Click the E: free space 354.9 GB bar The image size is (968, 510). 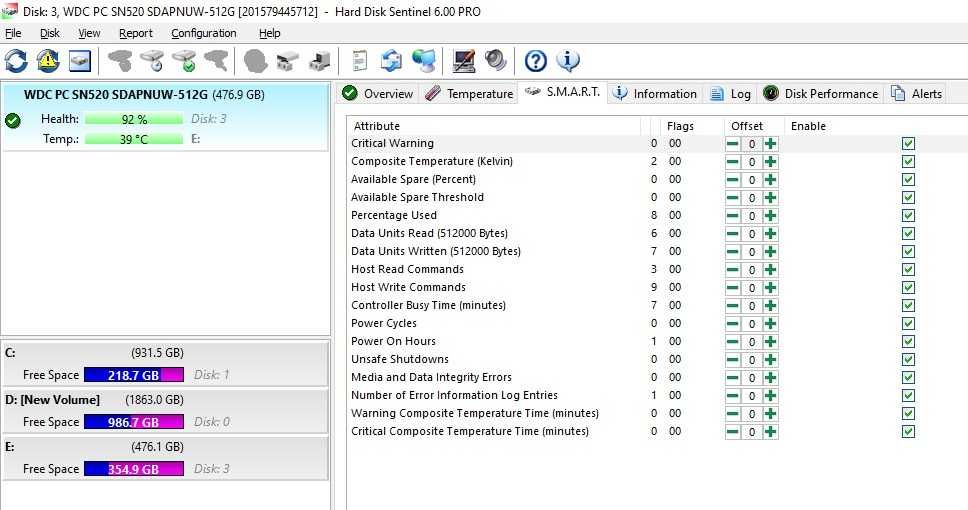133,469
